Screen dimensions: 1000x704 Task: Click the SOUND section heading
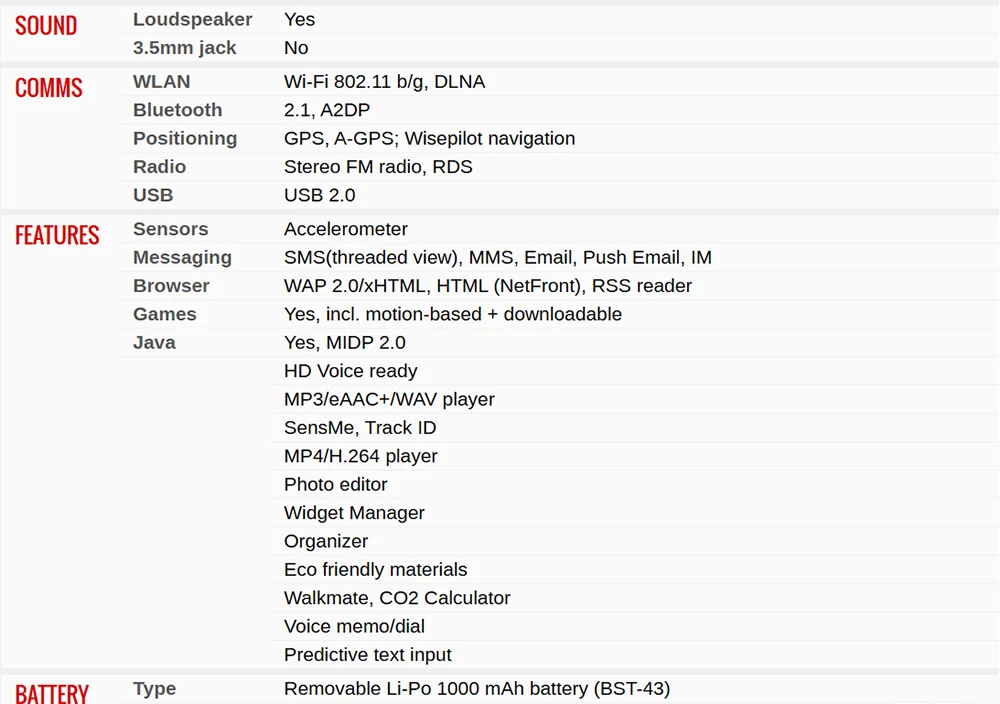pos(46,26)
